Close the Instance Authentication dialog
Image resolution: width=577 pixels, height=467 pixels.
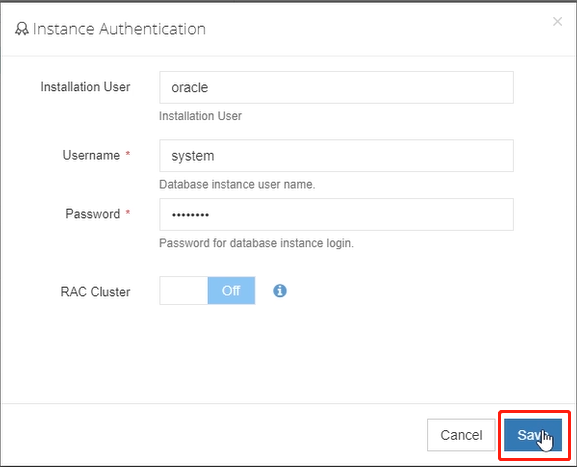pyautogui.click(x=557, y=22)
